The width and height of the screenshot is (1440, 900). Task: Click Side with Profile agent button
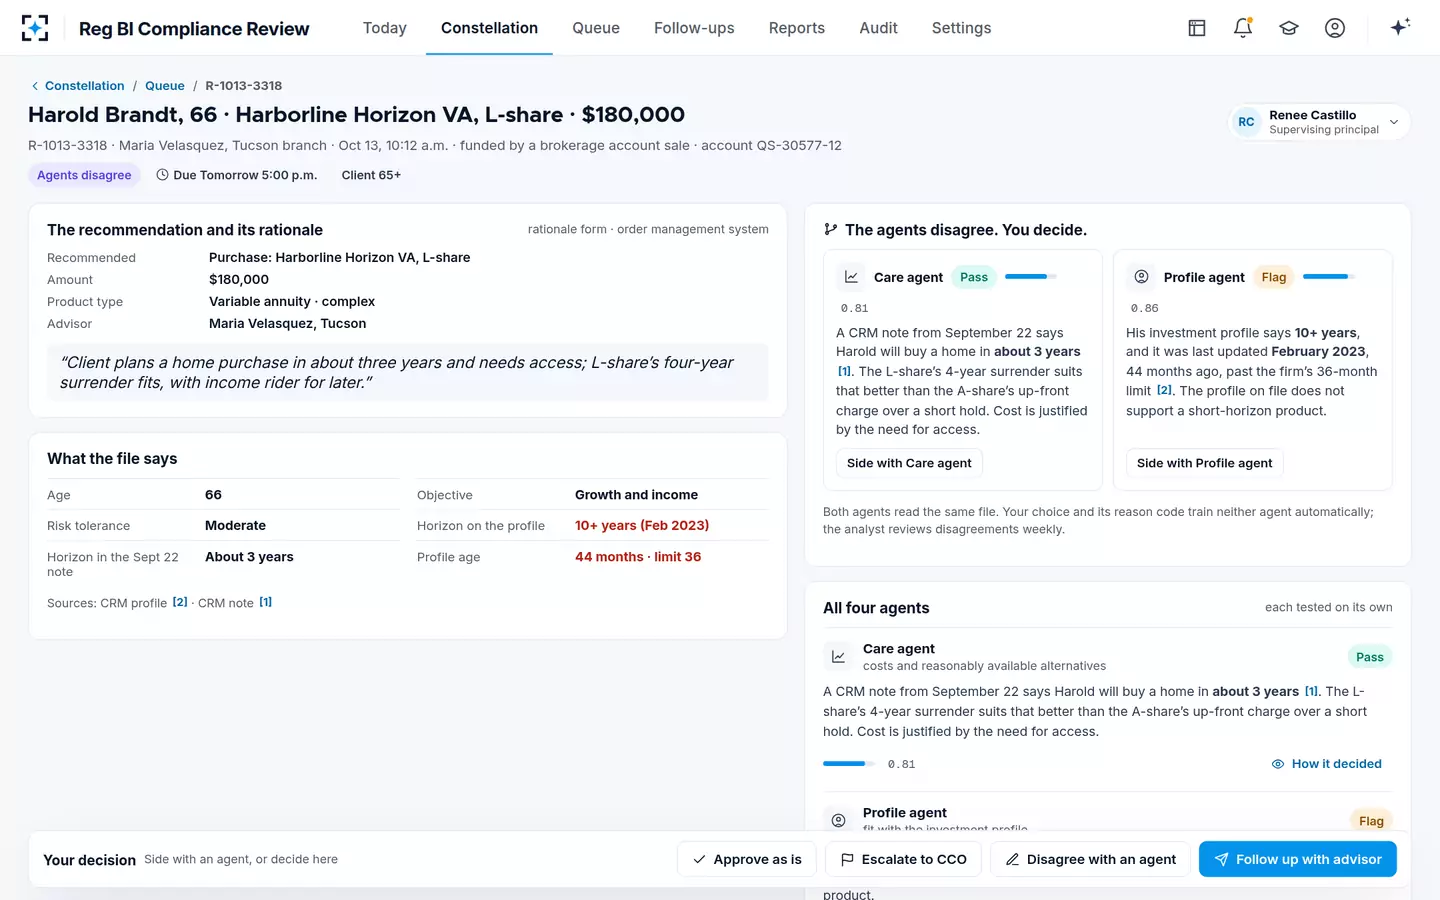tap(1205, 463)
